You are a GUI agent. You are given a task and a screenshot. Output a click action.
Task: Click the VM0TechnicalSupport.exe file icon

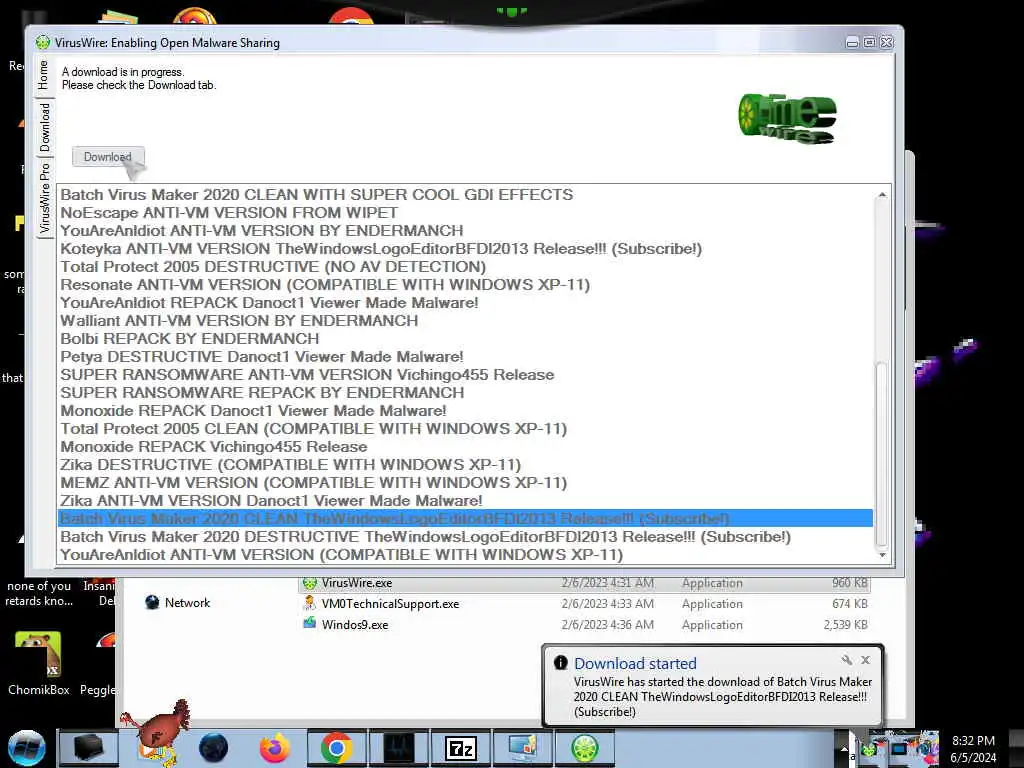(x=310, y=603)
